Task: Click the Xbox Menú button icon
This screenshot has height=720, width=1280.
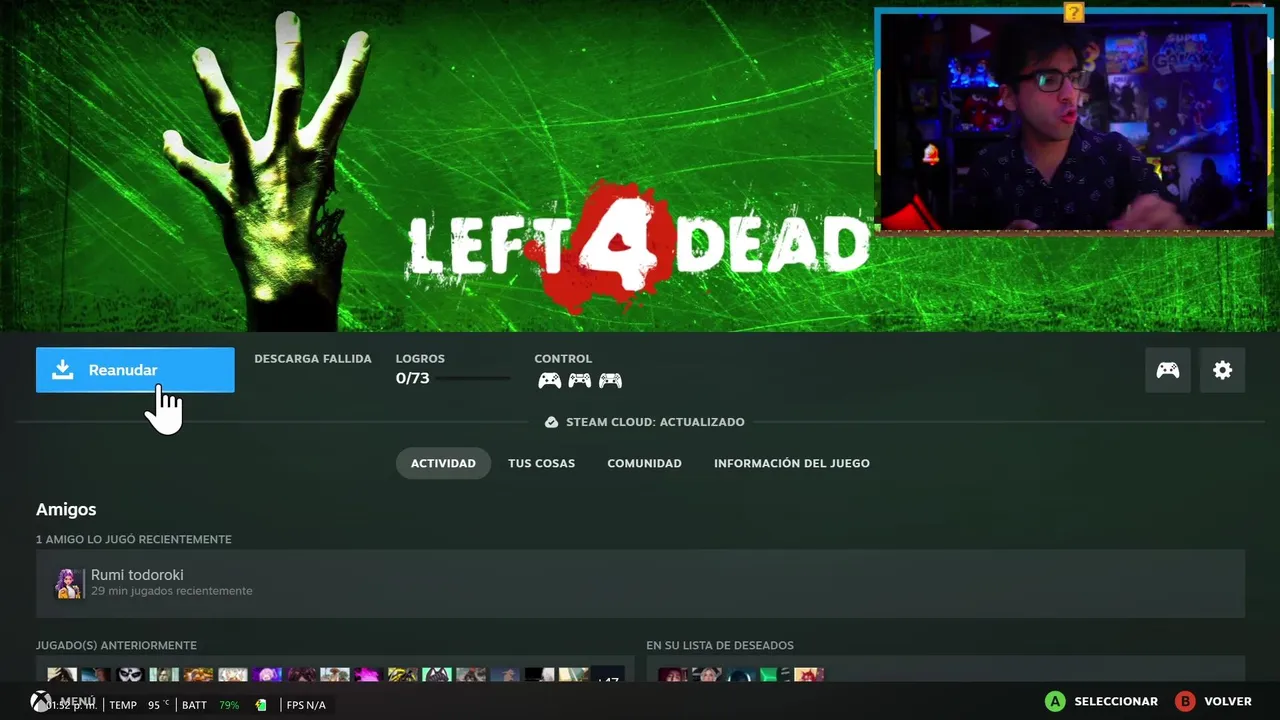Action: (x=41, y=702)
